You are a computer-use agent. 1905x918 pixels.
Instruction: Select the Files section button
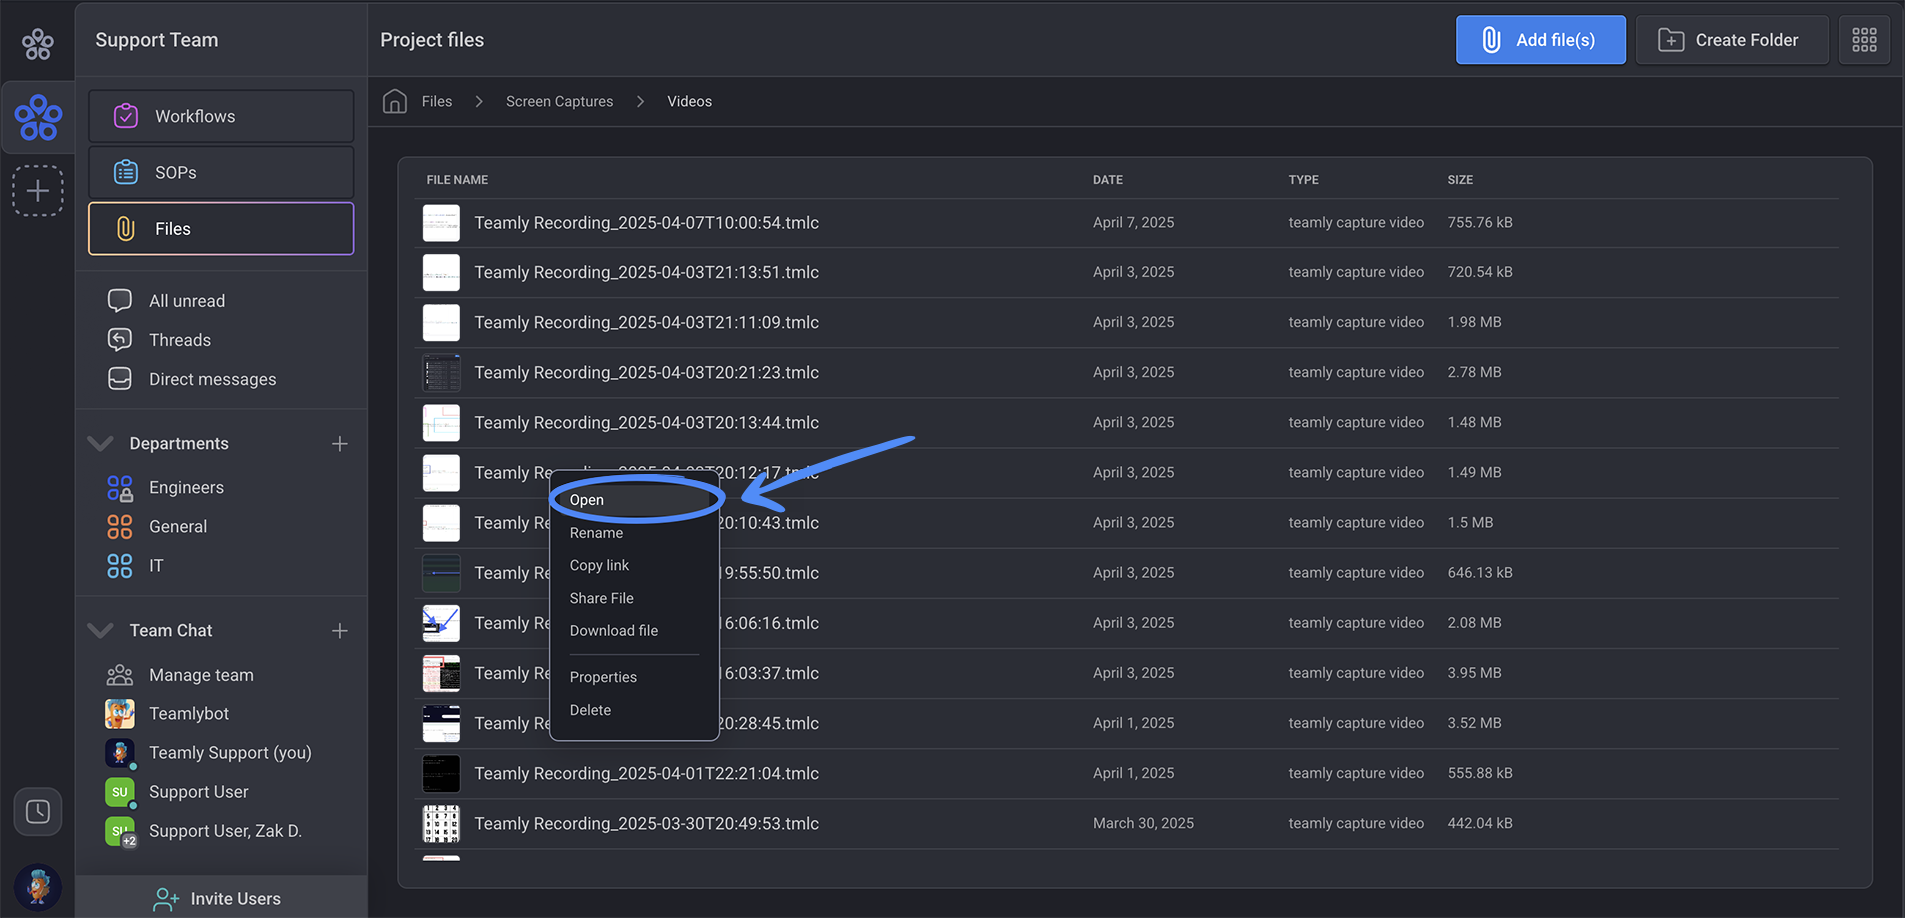221,228
